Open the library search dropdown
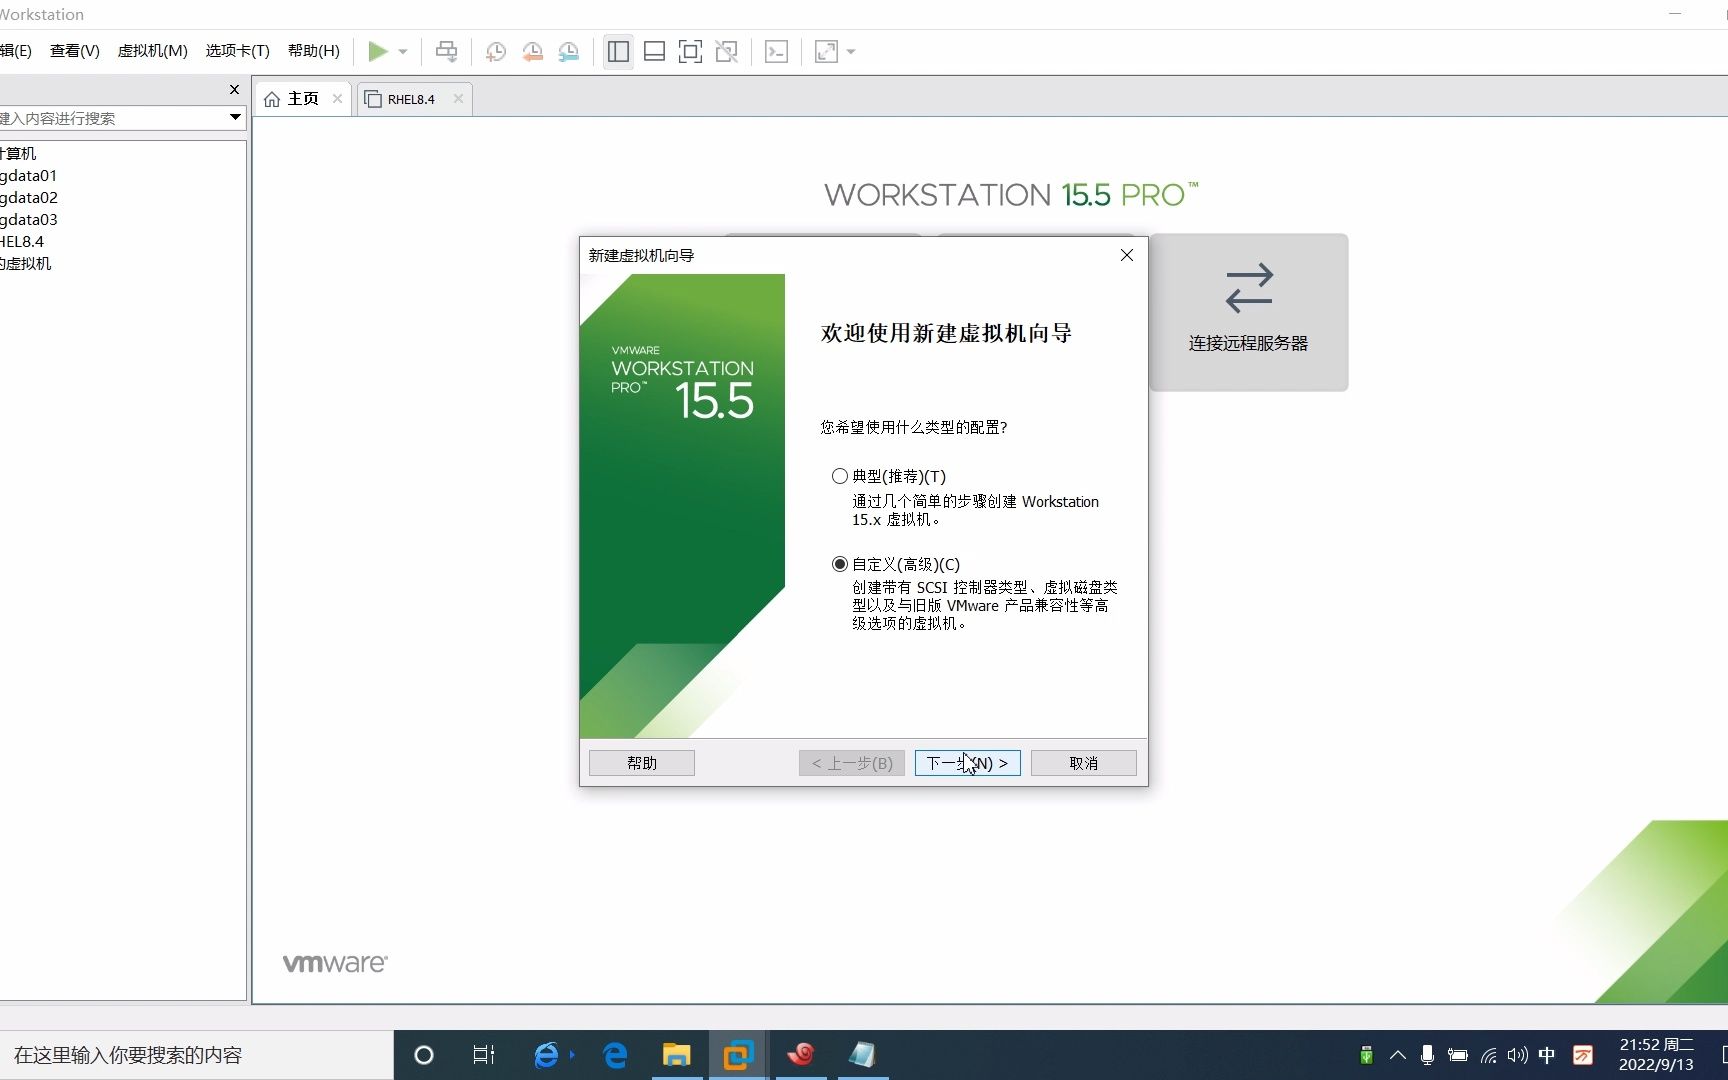This screenshot has height=1080, width=1728. (234, 118)
